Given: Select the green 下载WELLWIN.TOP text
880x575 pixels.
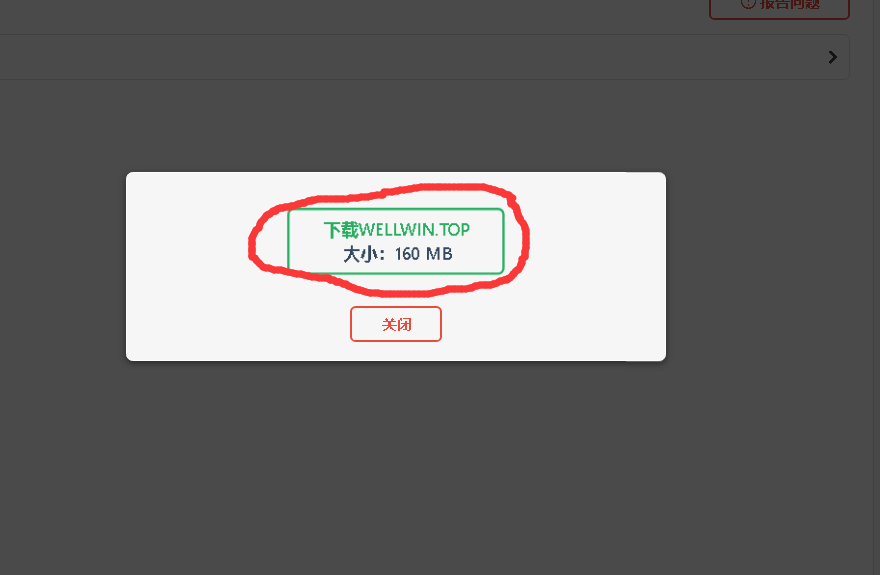Looking at the screenshot, I should point(396,229).
